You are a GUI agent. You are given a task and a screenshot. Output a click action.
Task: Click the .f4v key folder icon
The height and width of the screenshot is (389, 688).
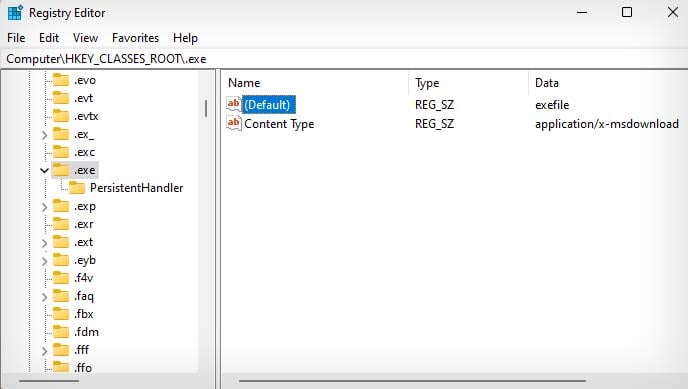pyautogui.click(x=61, y=278)
